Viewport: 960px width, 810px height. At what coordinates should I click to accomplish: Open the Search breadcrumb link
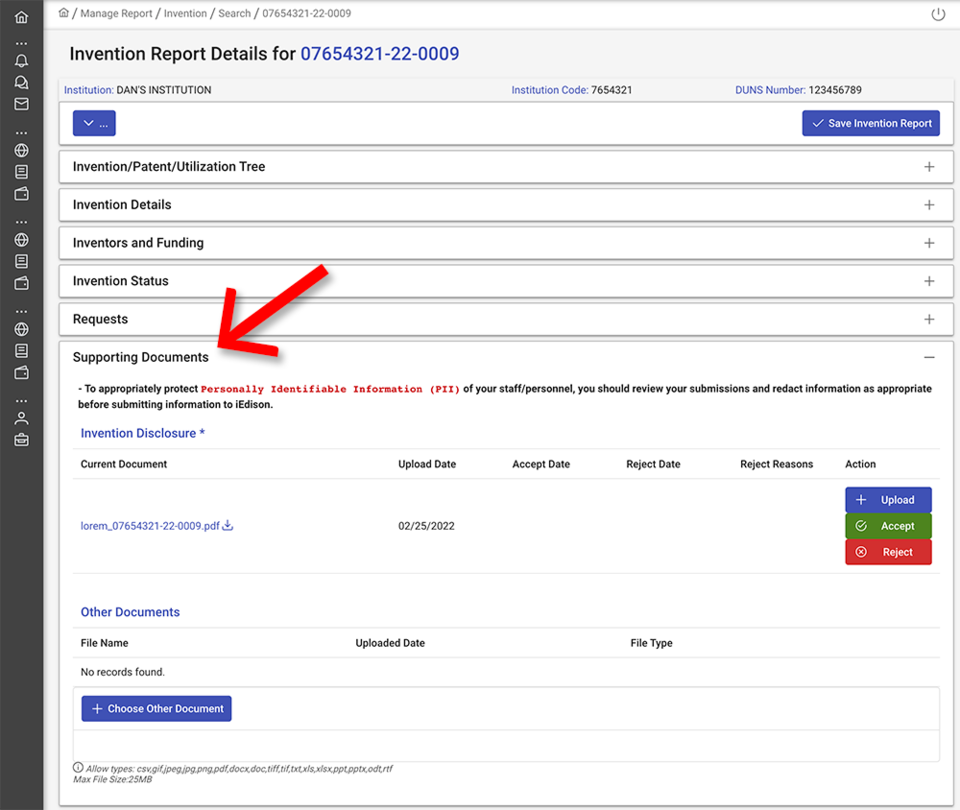click(234, 15)
